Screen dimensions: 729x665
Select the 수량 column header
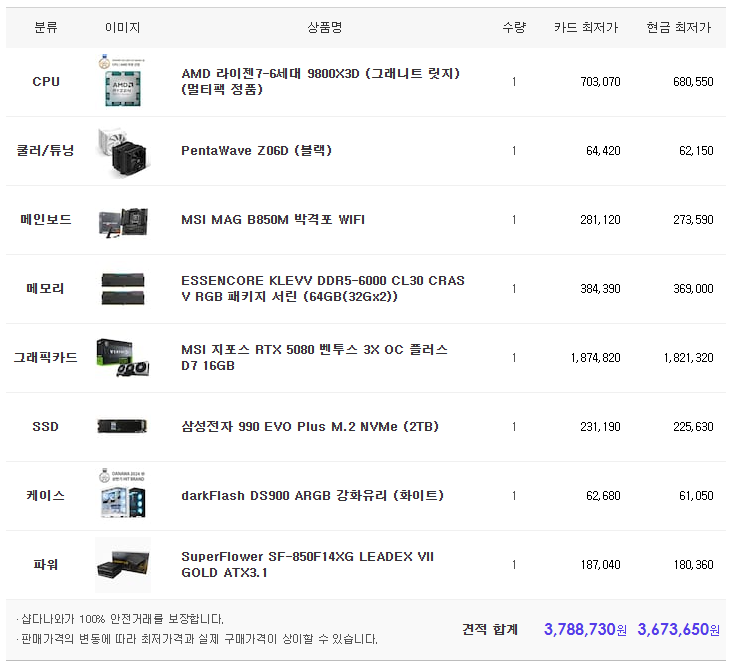click(514, 27)
